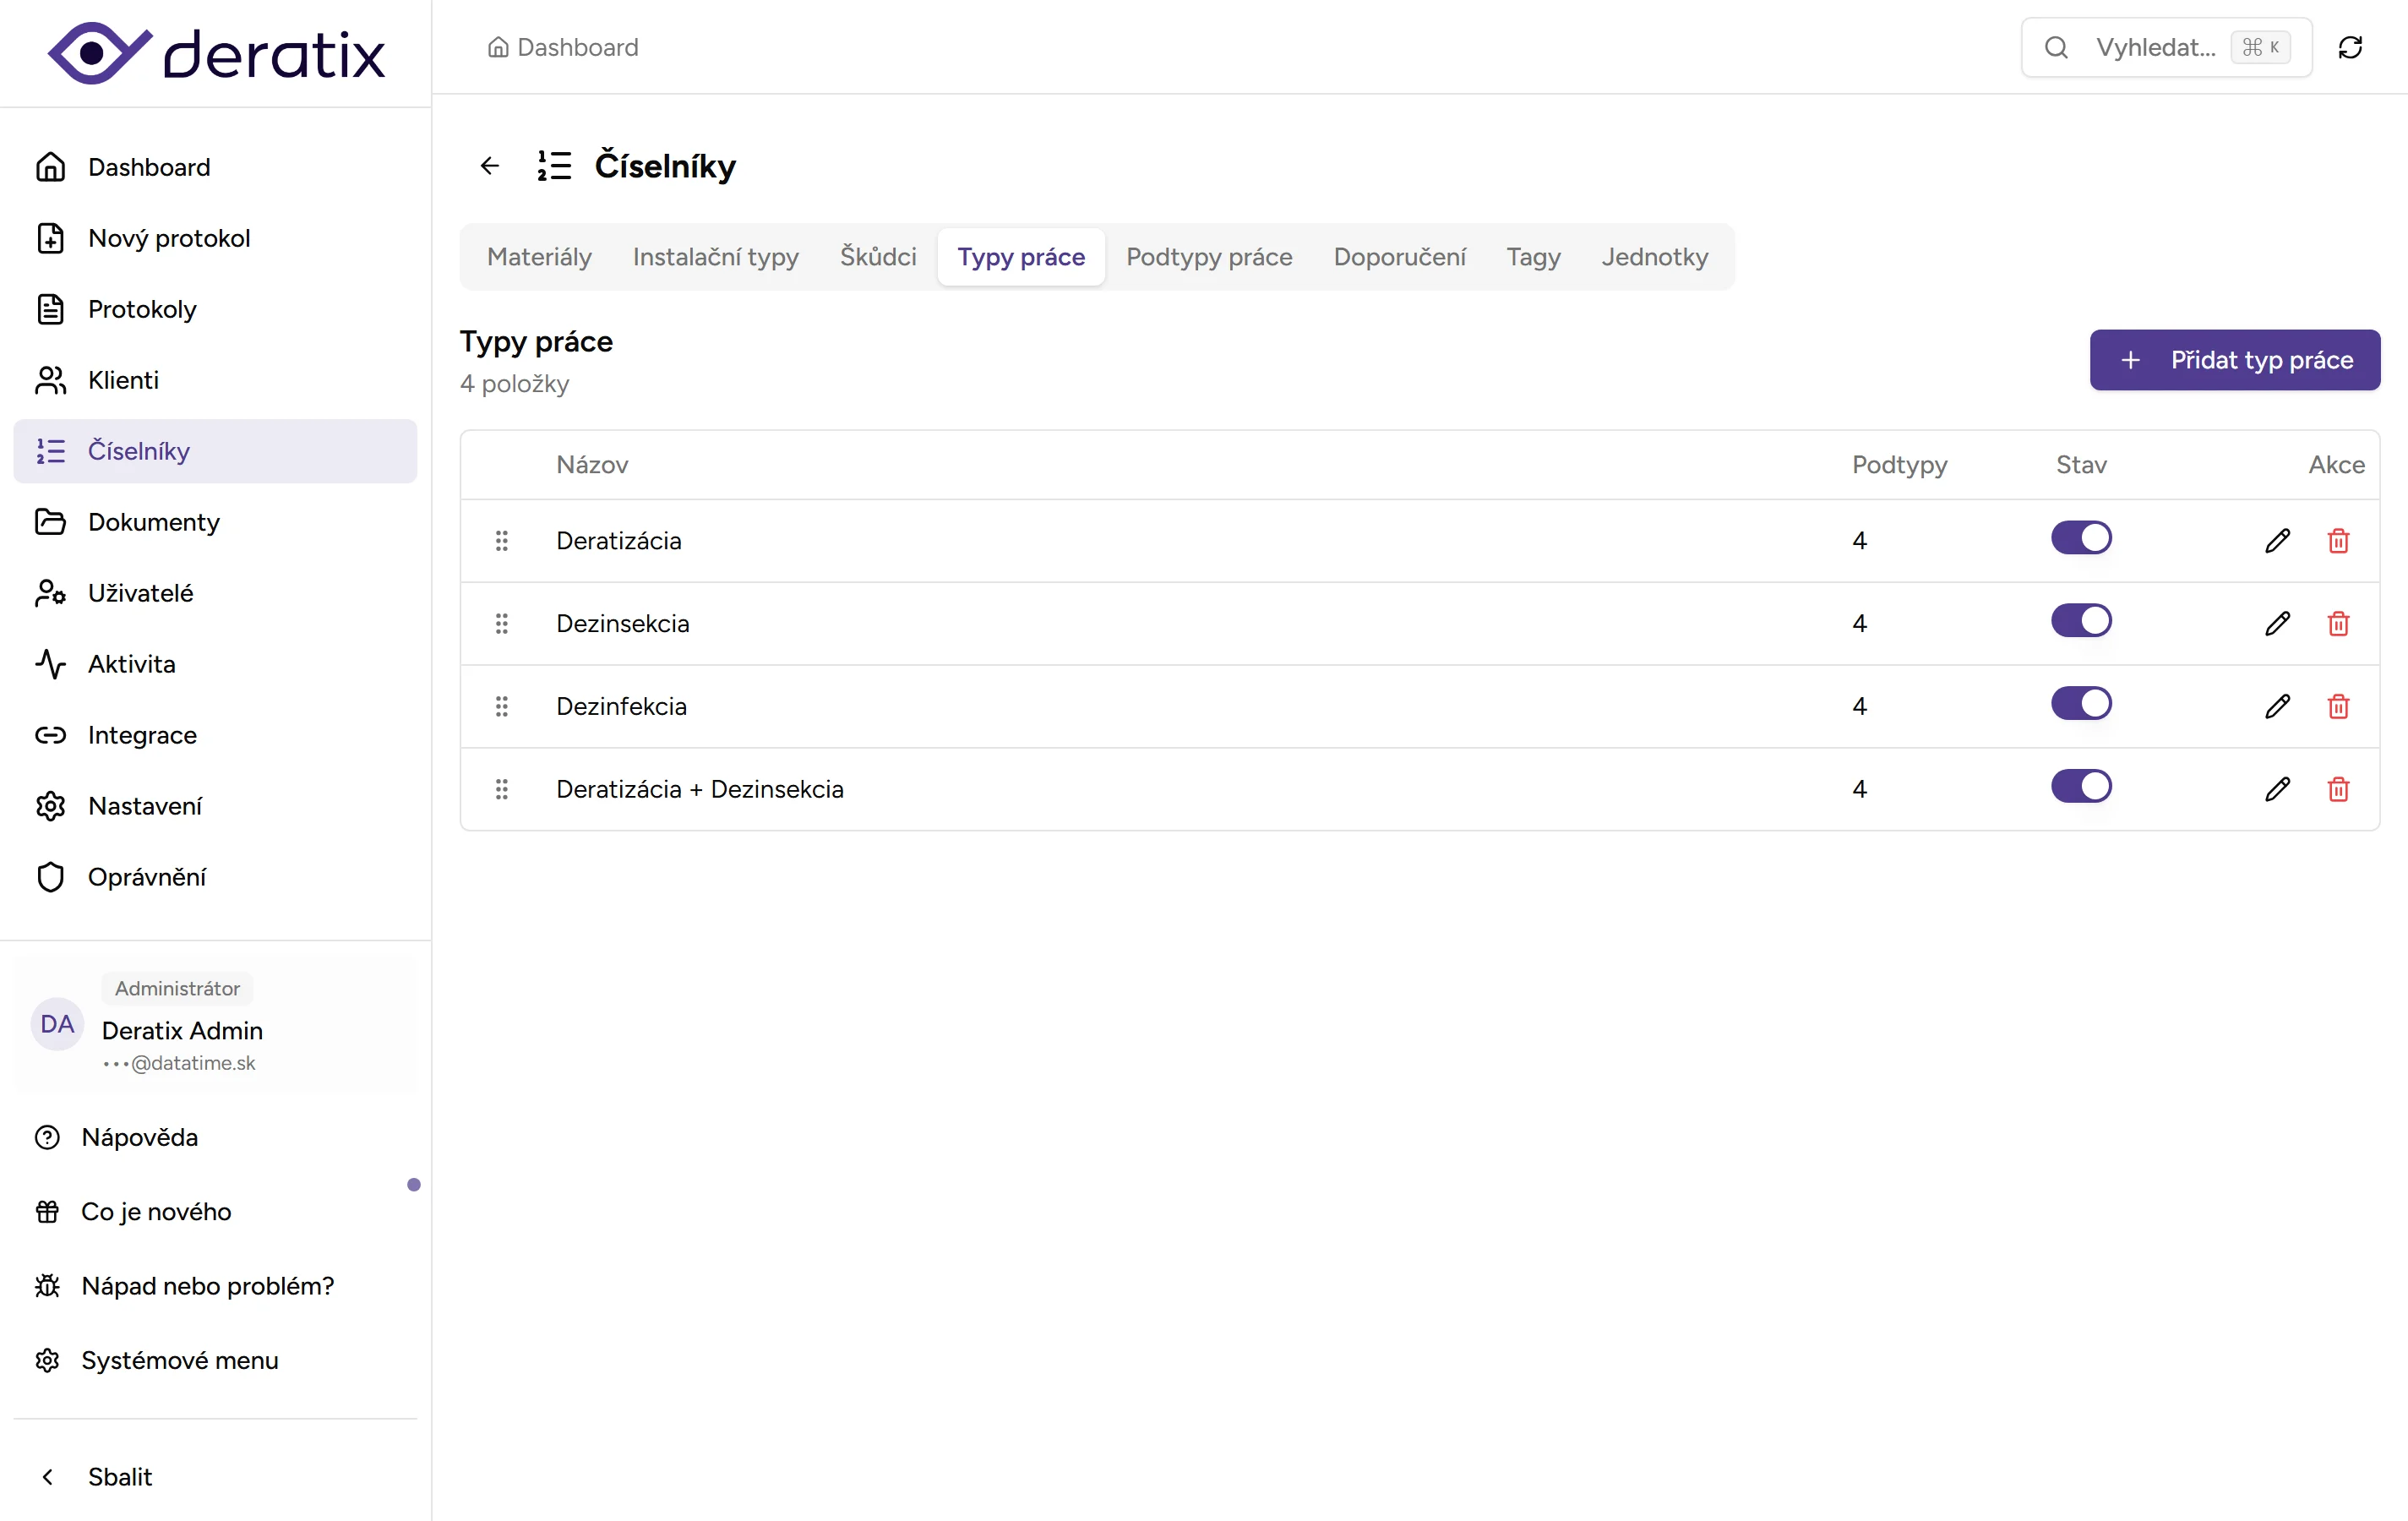Click the Vyhledat search field
Viewport: 2408px width, 1521px height.
click(x=2155, y=47)
